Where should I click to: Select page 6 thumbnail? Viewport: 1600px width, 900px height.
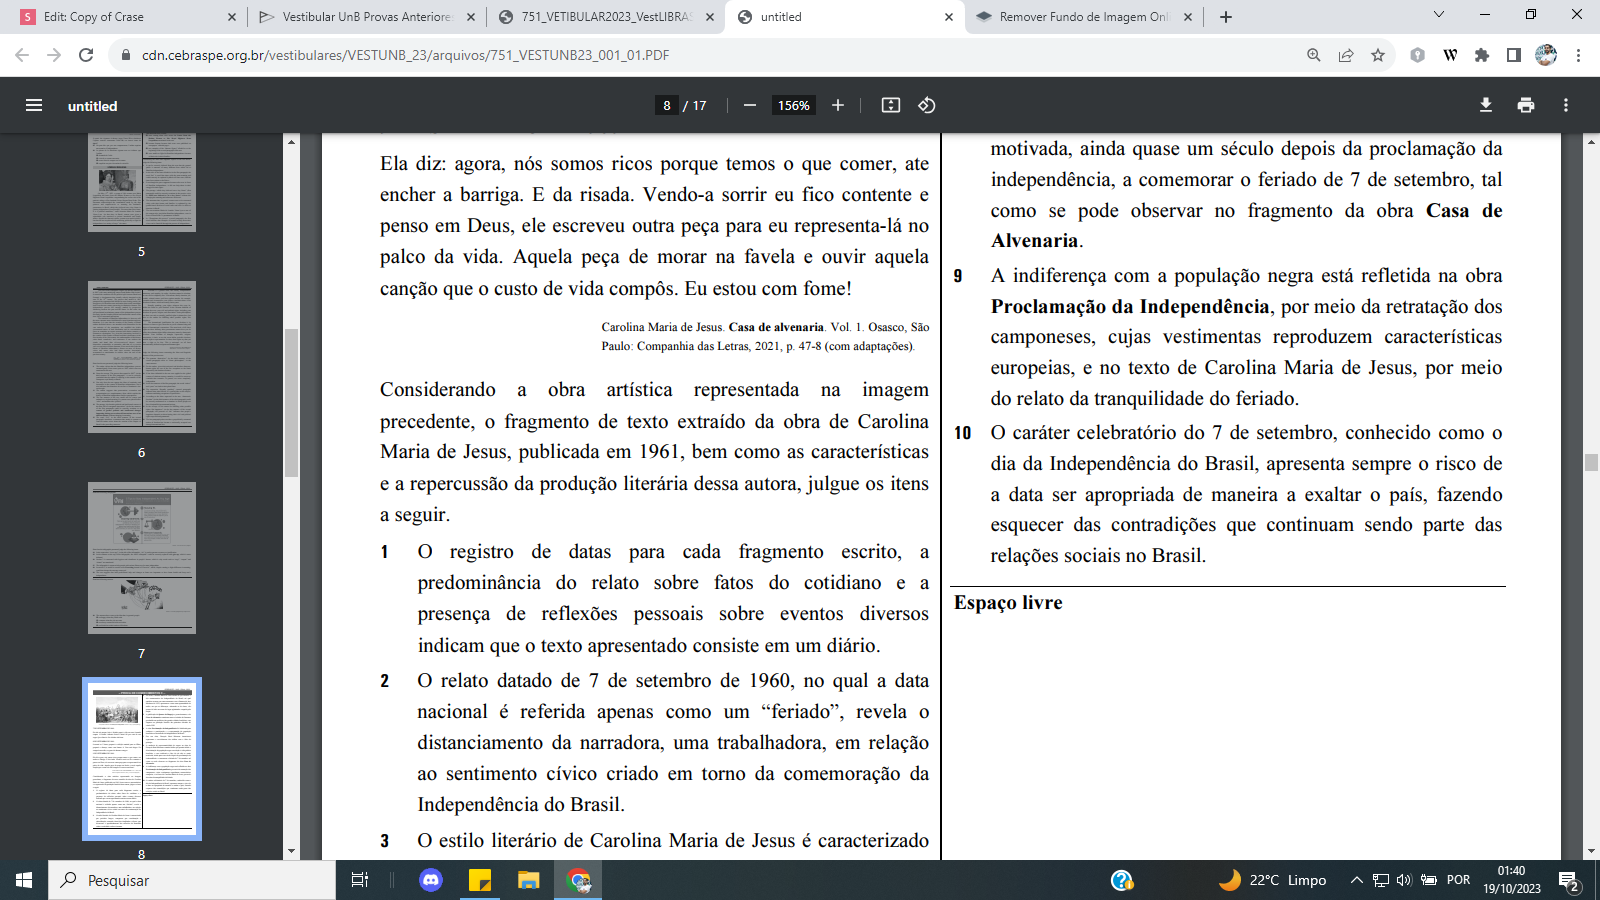[x=142, y=357]
